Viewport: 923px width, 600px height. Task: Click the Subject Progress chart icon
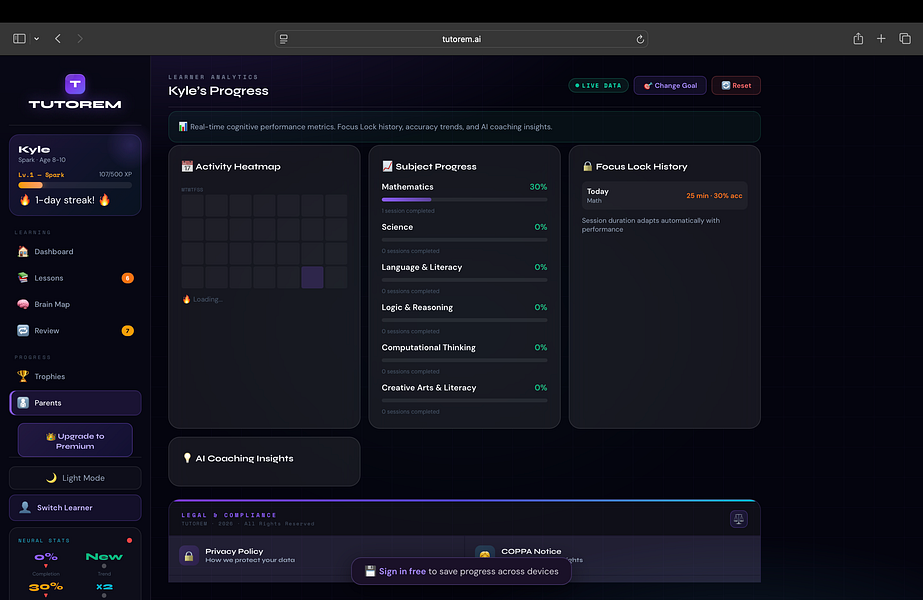387,167
